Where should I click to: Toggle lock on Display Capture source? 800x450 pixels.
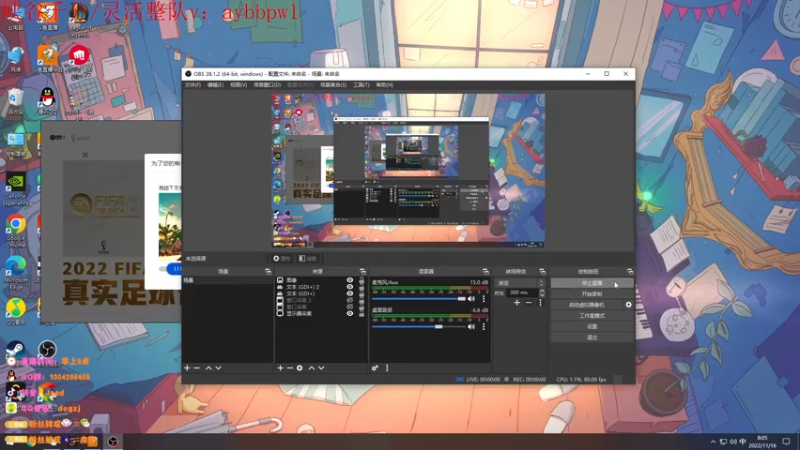[x=362, y=313]
